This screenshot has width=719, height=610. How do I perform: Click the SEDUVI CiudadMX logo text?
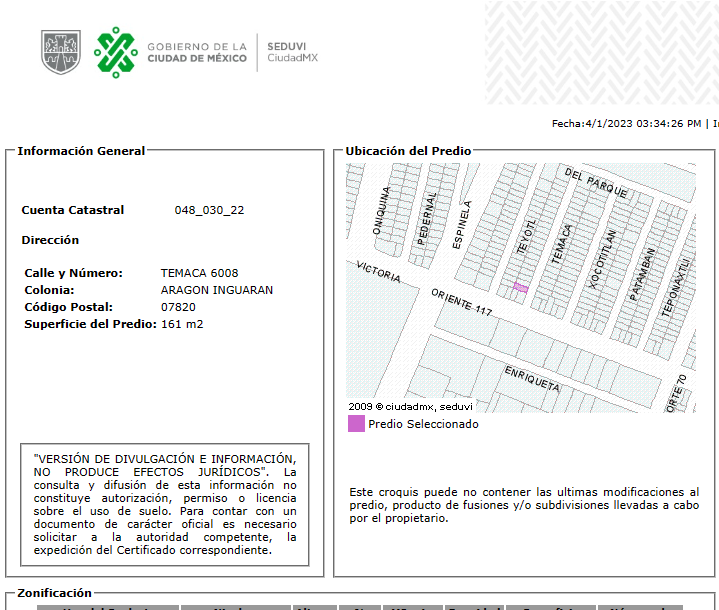293,52
